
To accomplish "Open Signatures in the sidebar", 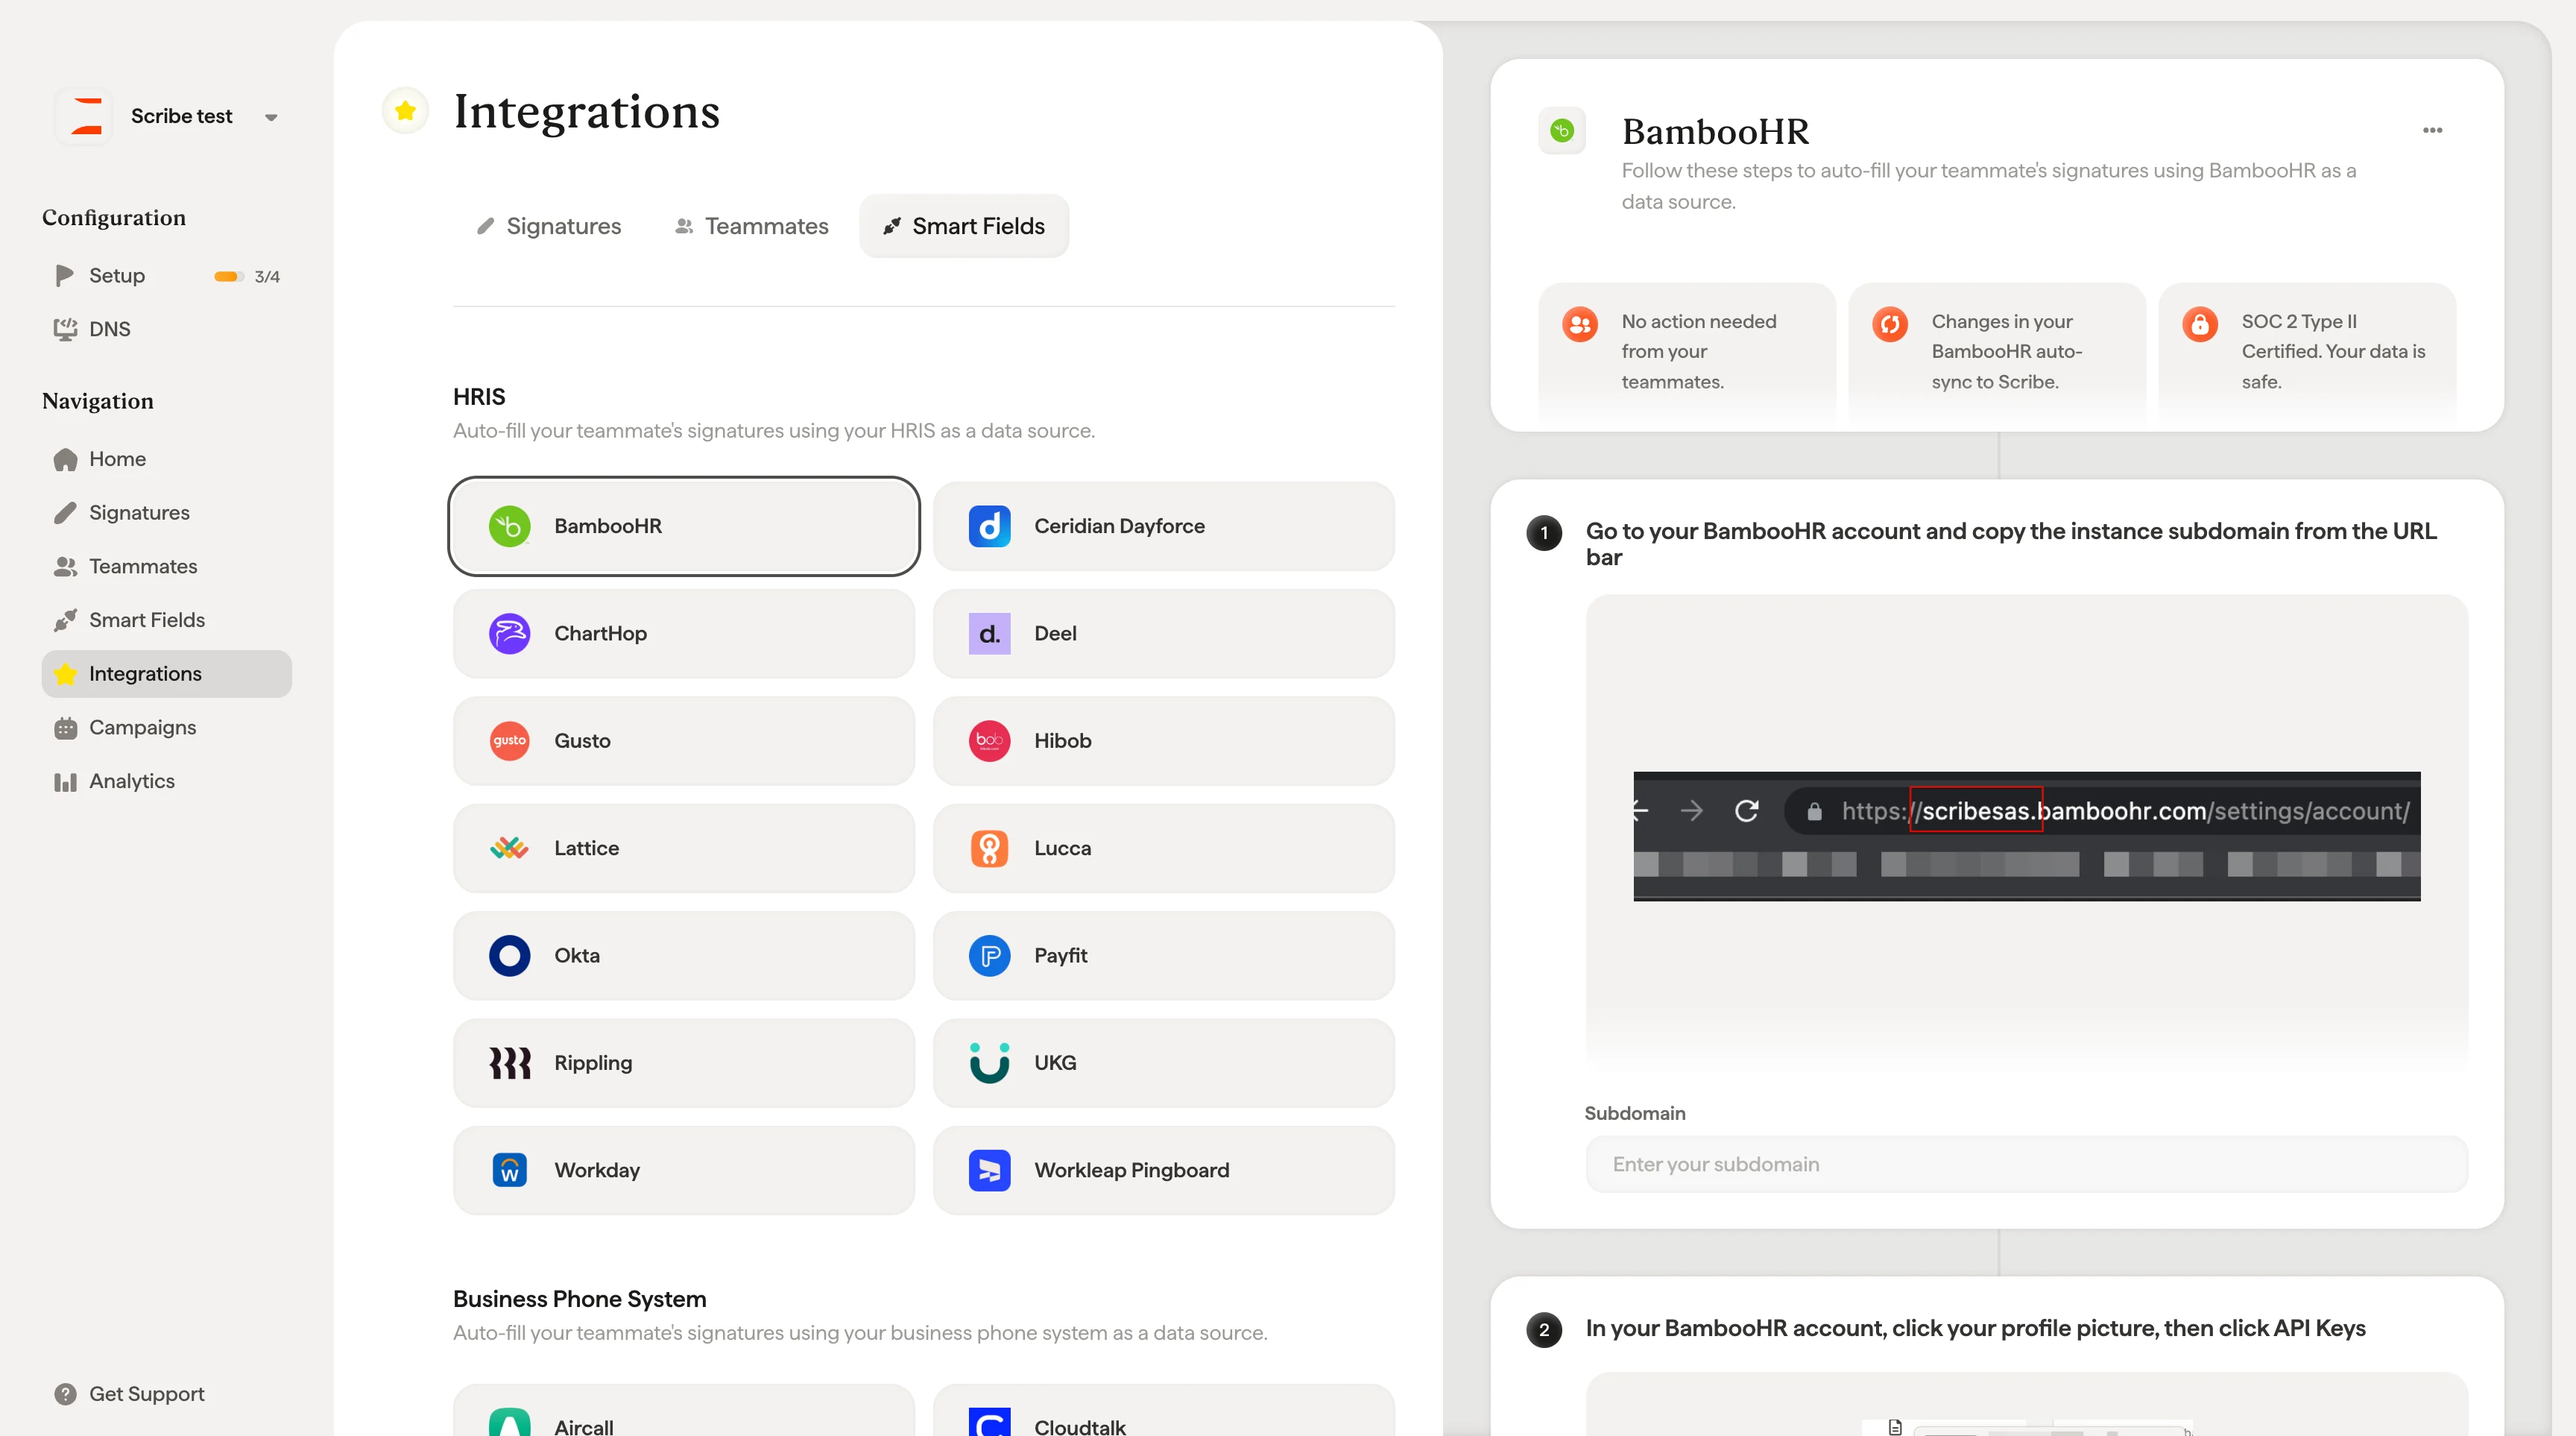I will pos(139,513).
